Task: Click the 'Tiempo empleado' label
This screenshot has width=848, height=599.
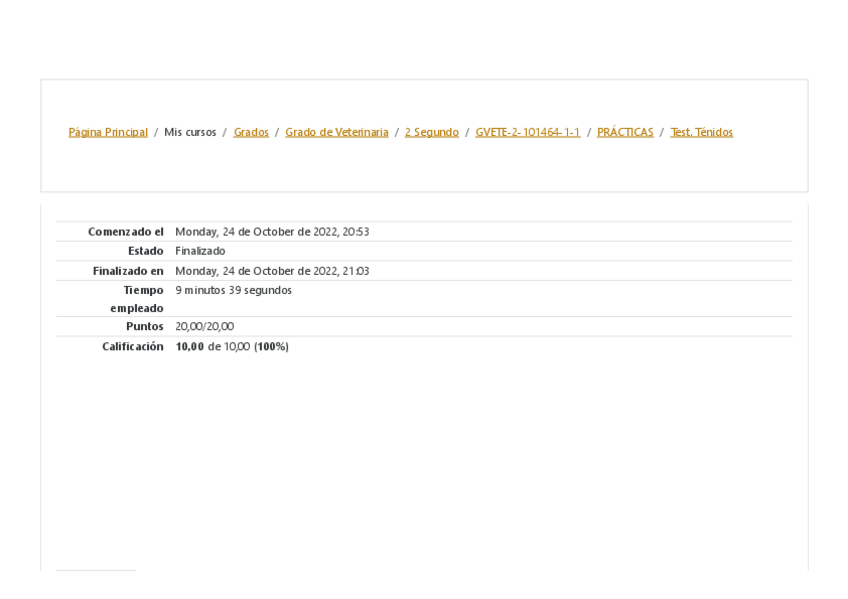Action: [x=137, y=299]
